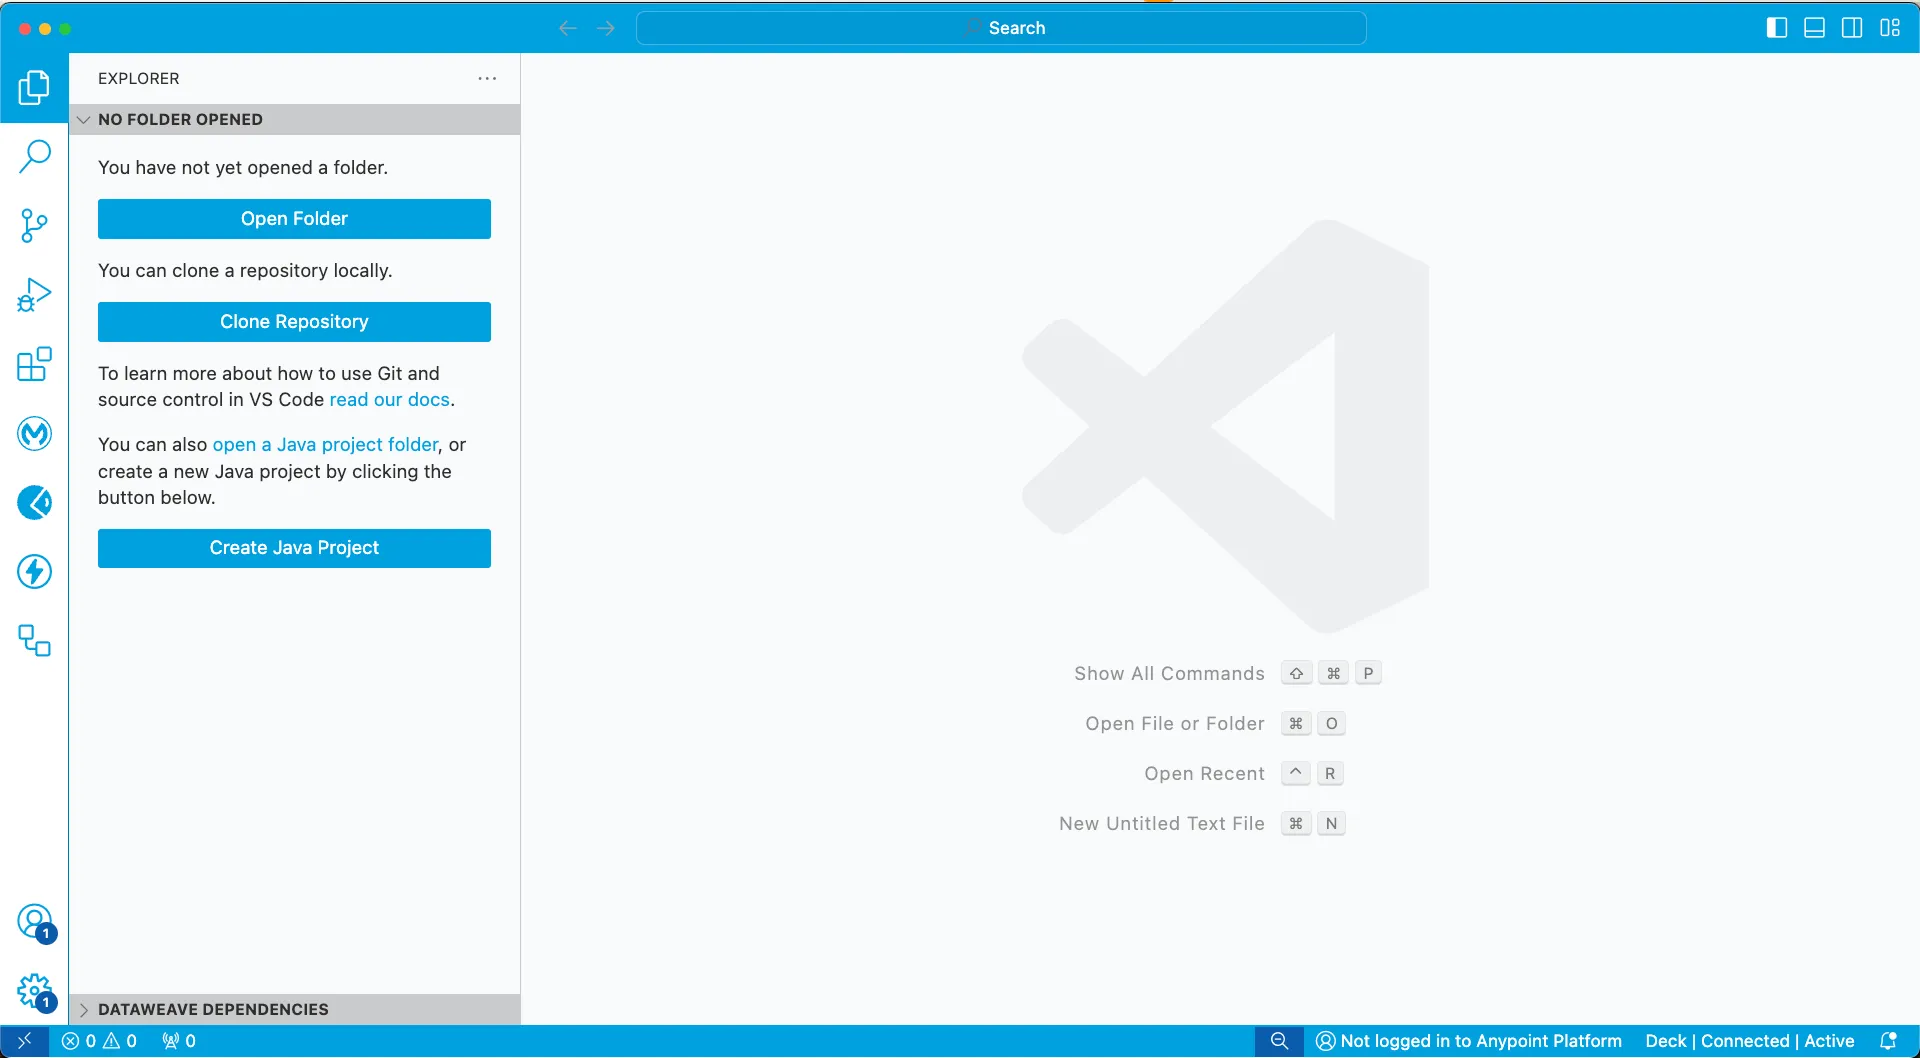
Task: Click the zoom magnifier status bar icon
Action: point(1279,1041)
